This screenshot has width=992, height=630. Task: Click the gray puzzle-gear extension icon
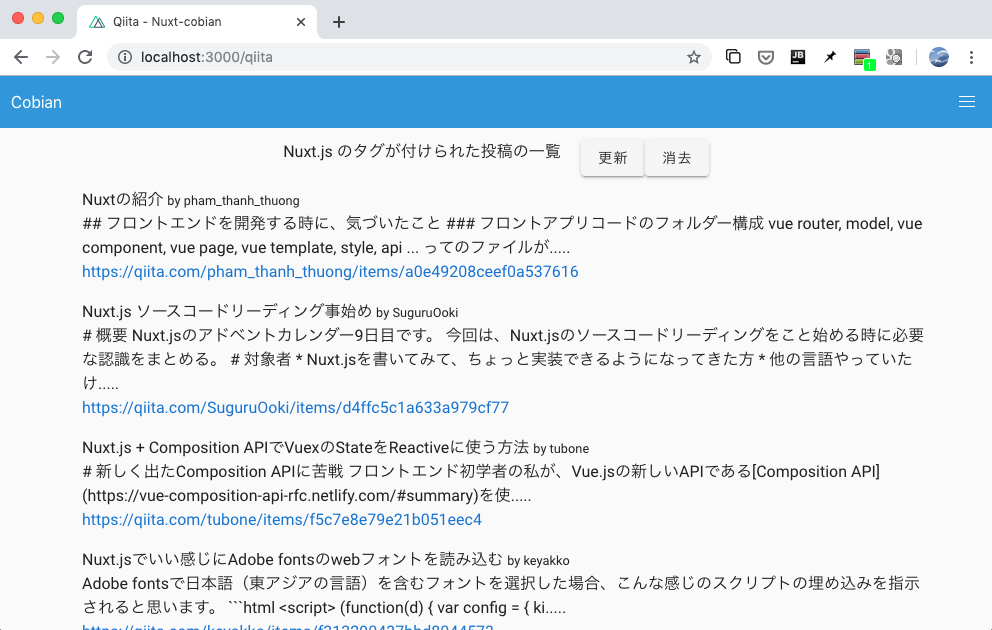894,58
